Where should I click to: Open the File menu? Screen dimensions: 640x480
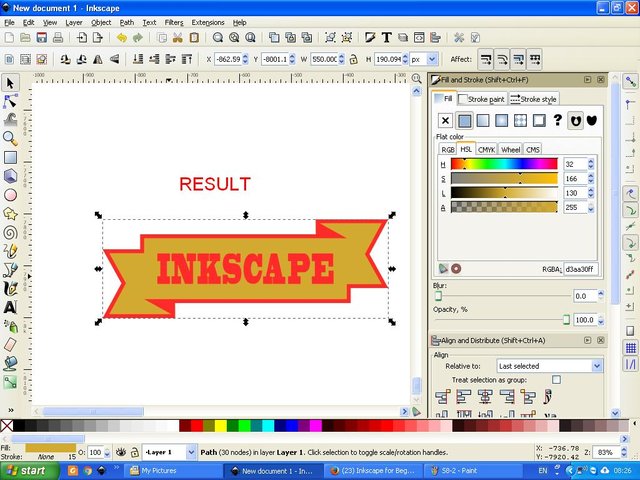click(9, 22)
